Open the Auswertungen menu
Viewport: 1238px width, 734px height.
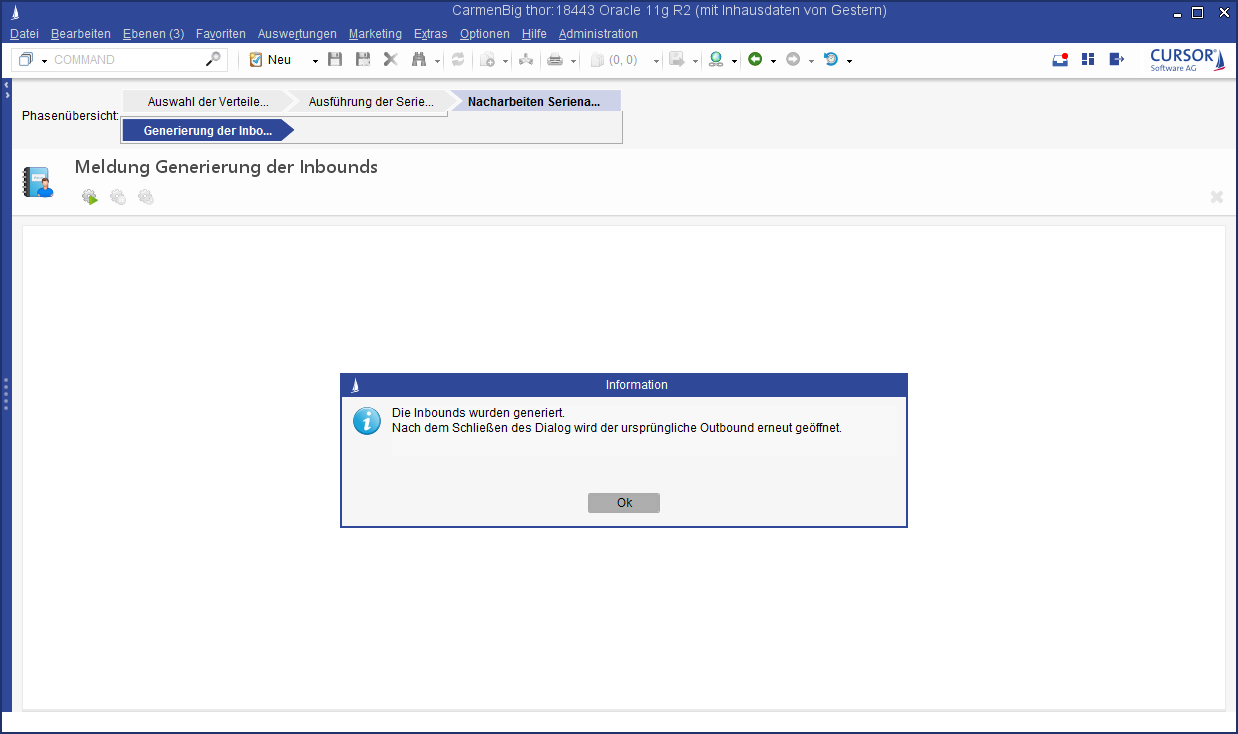297,34
